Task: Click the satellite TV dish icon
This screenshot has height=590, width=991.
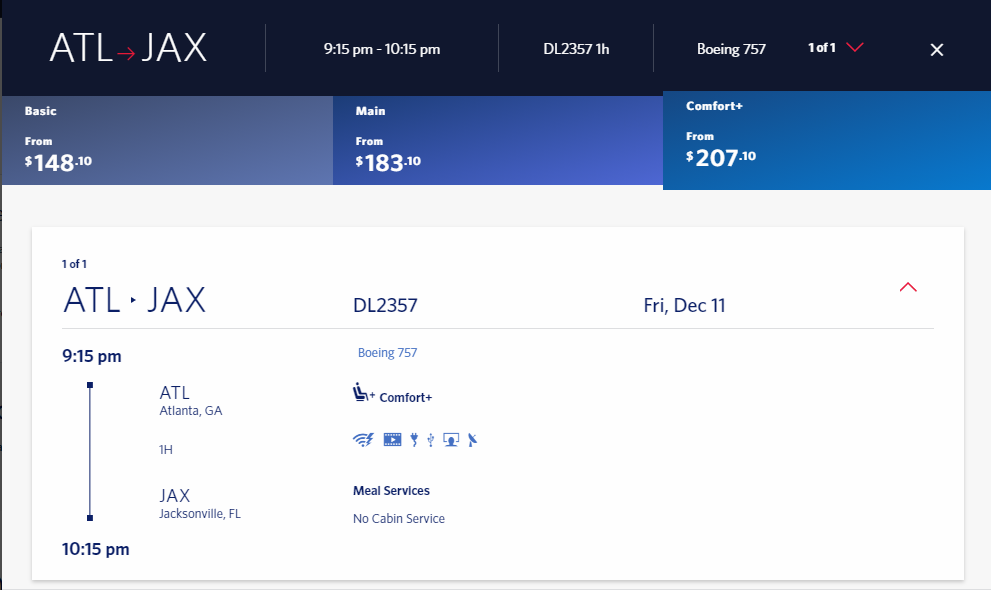Action: [473, 439]
